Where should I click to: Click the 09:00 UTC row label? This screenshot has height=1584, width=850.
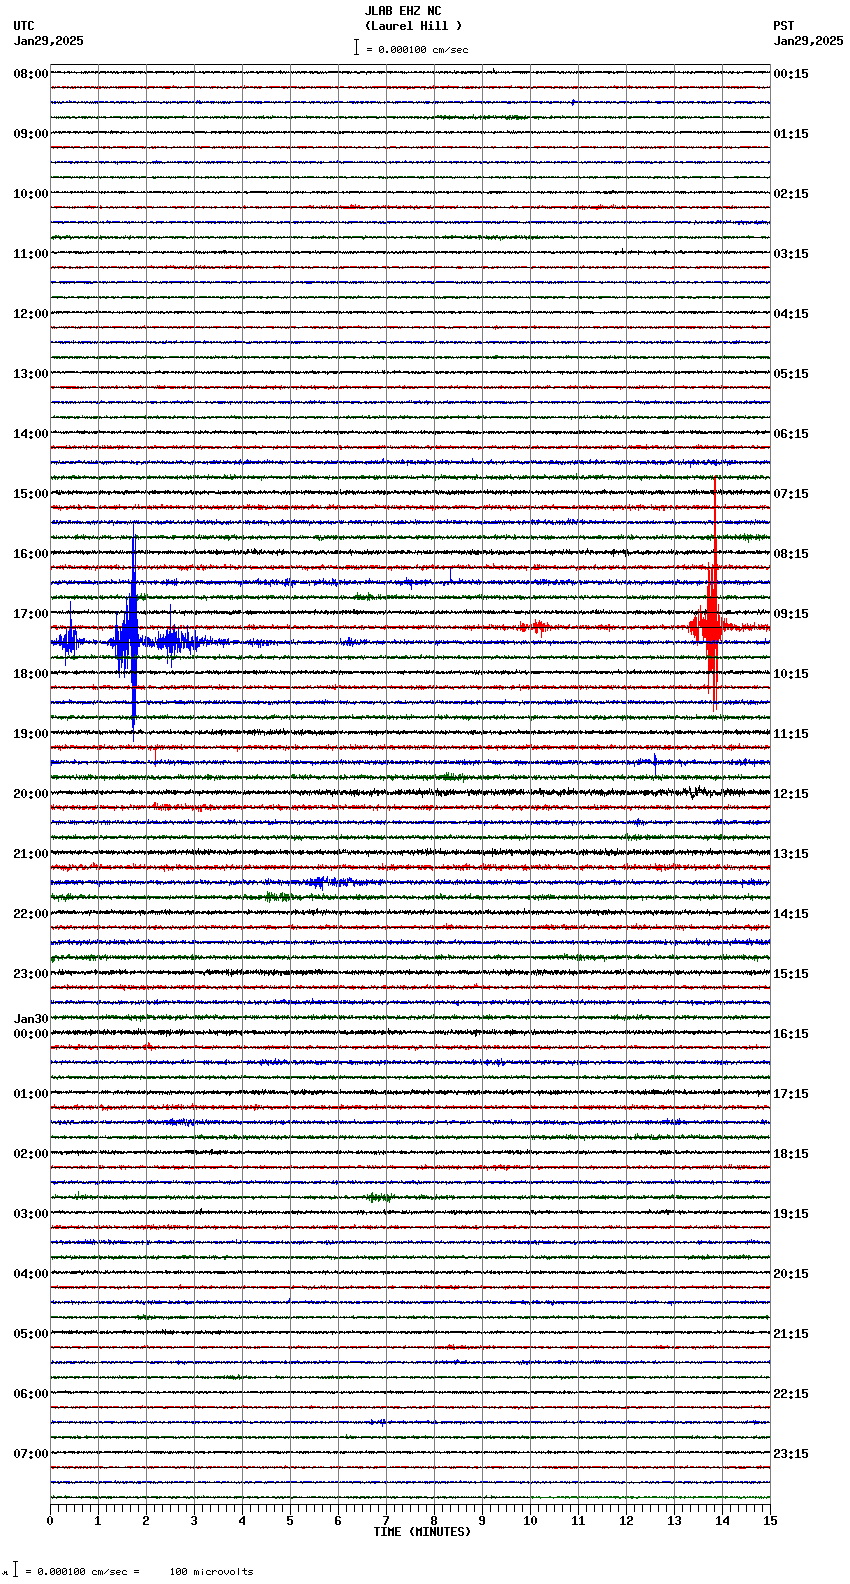click(31, 134)
